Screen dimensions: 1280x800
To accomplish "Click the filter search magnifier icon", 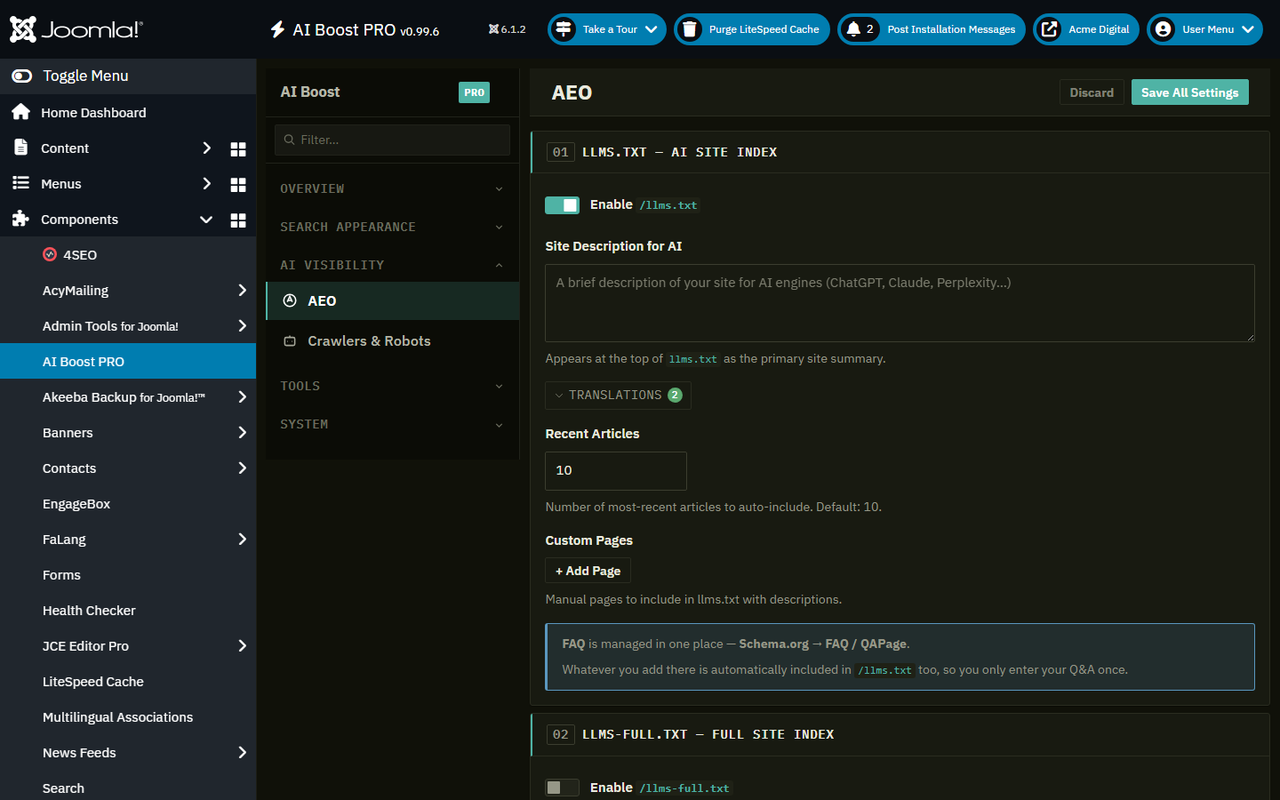I will [x=290, y=140].
